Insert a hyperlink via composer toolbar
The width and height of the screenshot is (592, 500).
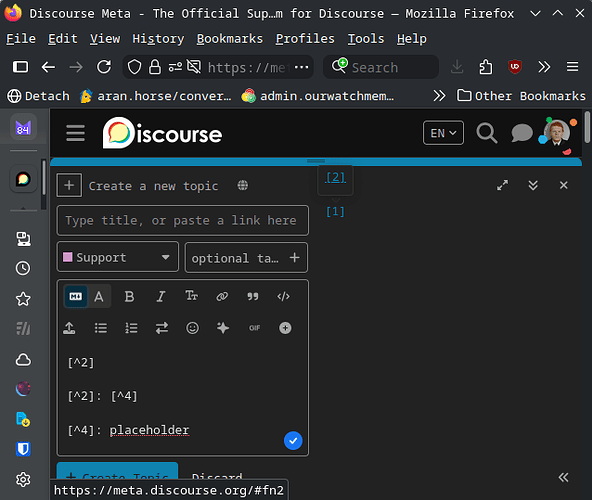pos(222,296)
